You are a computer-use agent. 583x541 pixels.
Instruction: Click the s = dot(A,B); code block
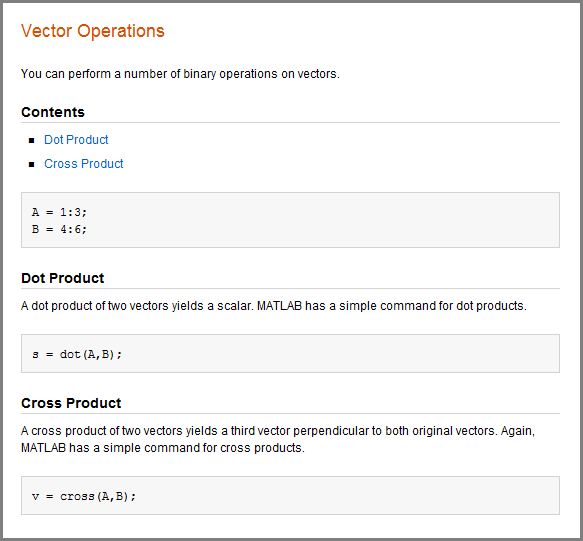click(x=290, y=354)
